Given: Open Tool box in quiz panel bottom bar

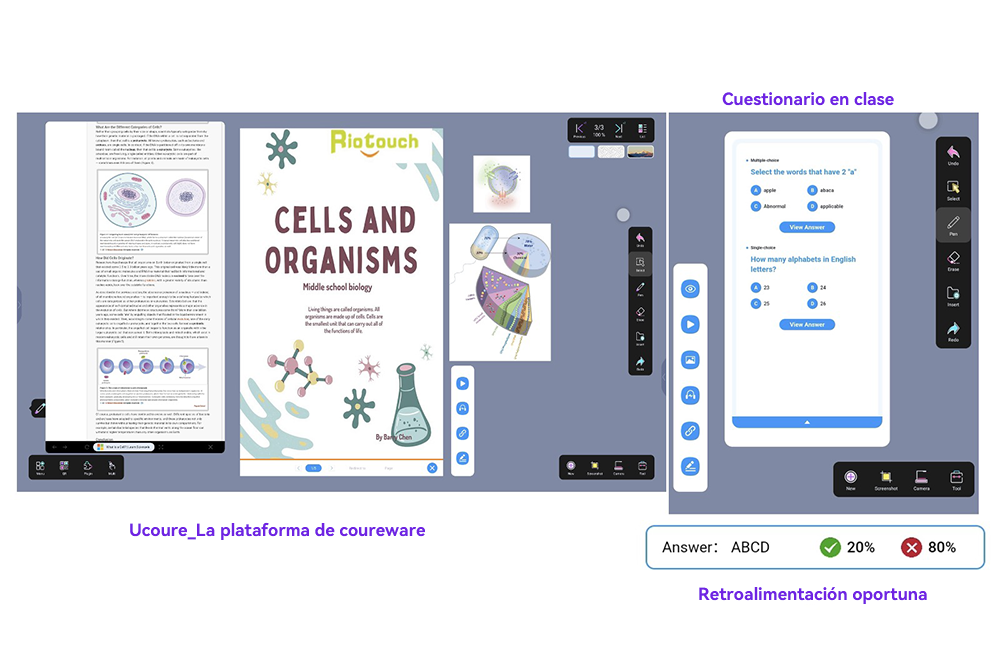Looking at the screenshot, I should (x=957, y=480).
